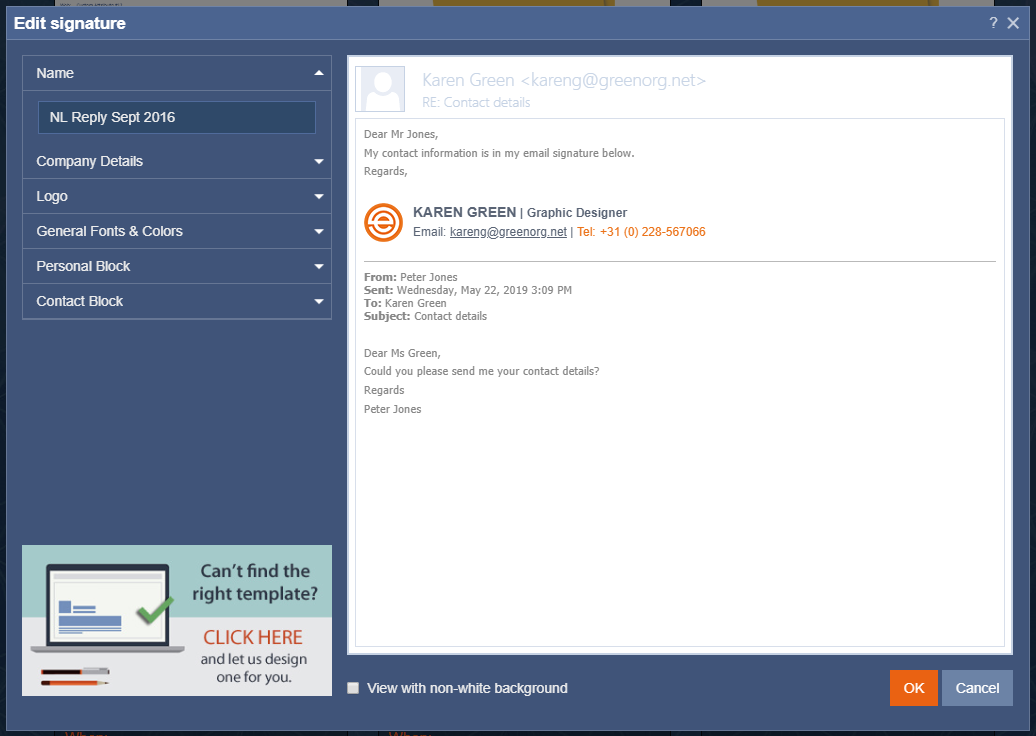
Task: Expand the Personal Block arrow
Action: 318,267
